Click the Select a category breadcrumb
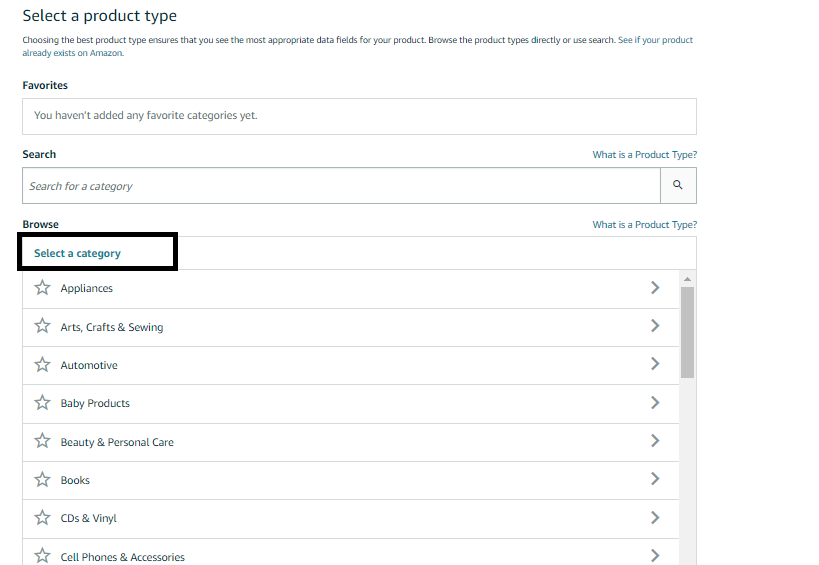819x565 pixels. point(77,253)
